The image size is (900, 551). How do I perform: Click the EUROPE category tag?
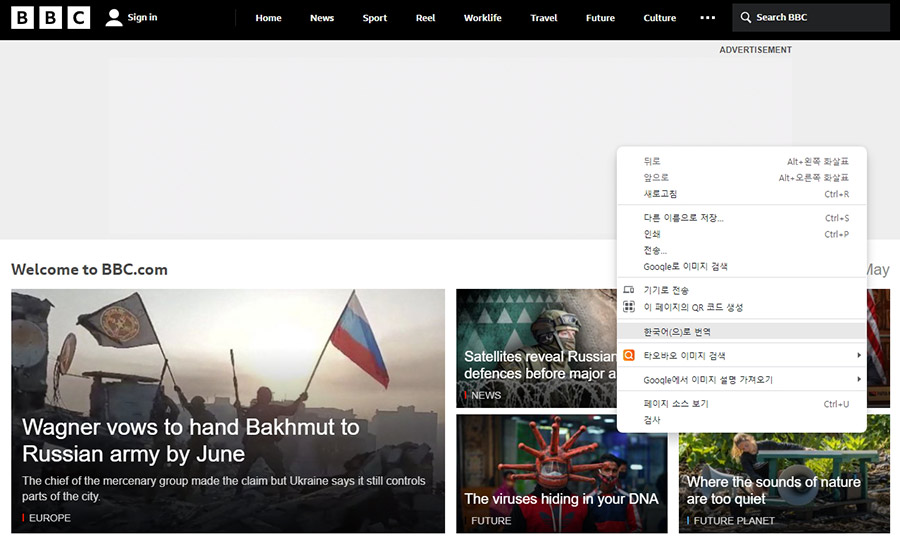(x=49, y=518)
